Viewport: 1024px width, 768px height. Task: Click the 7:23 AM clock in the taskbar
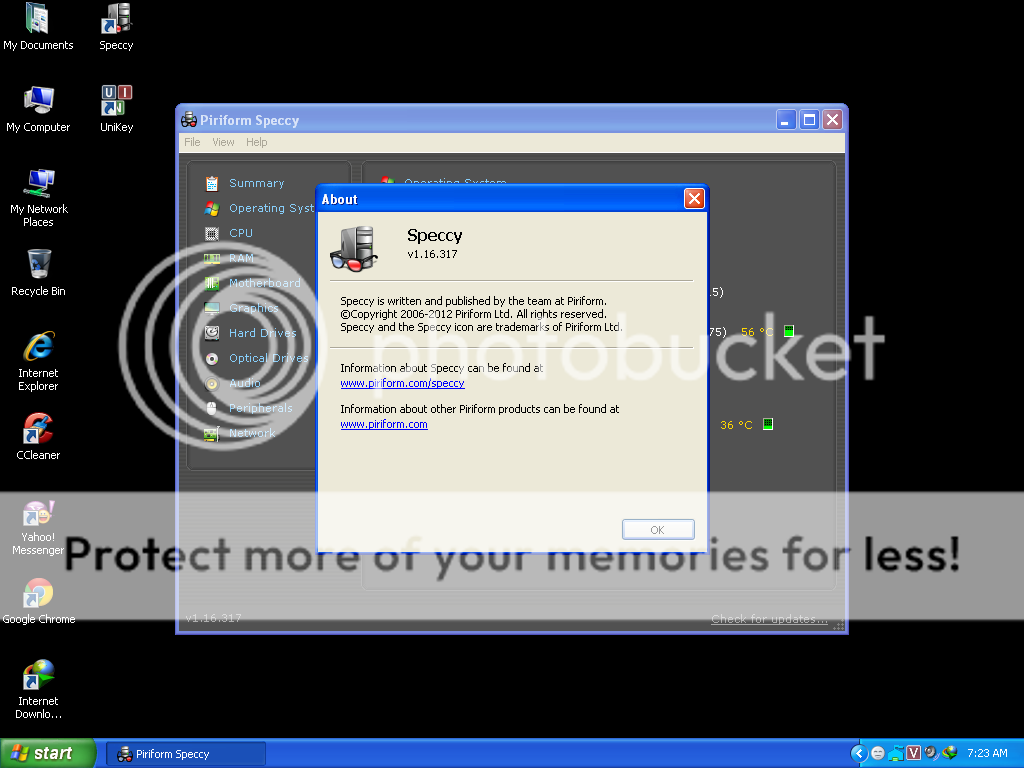[987, 753]
